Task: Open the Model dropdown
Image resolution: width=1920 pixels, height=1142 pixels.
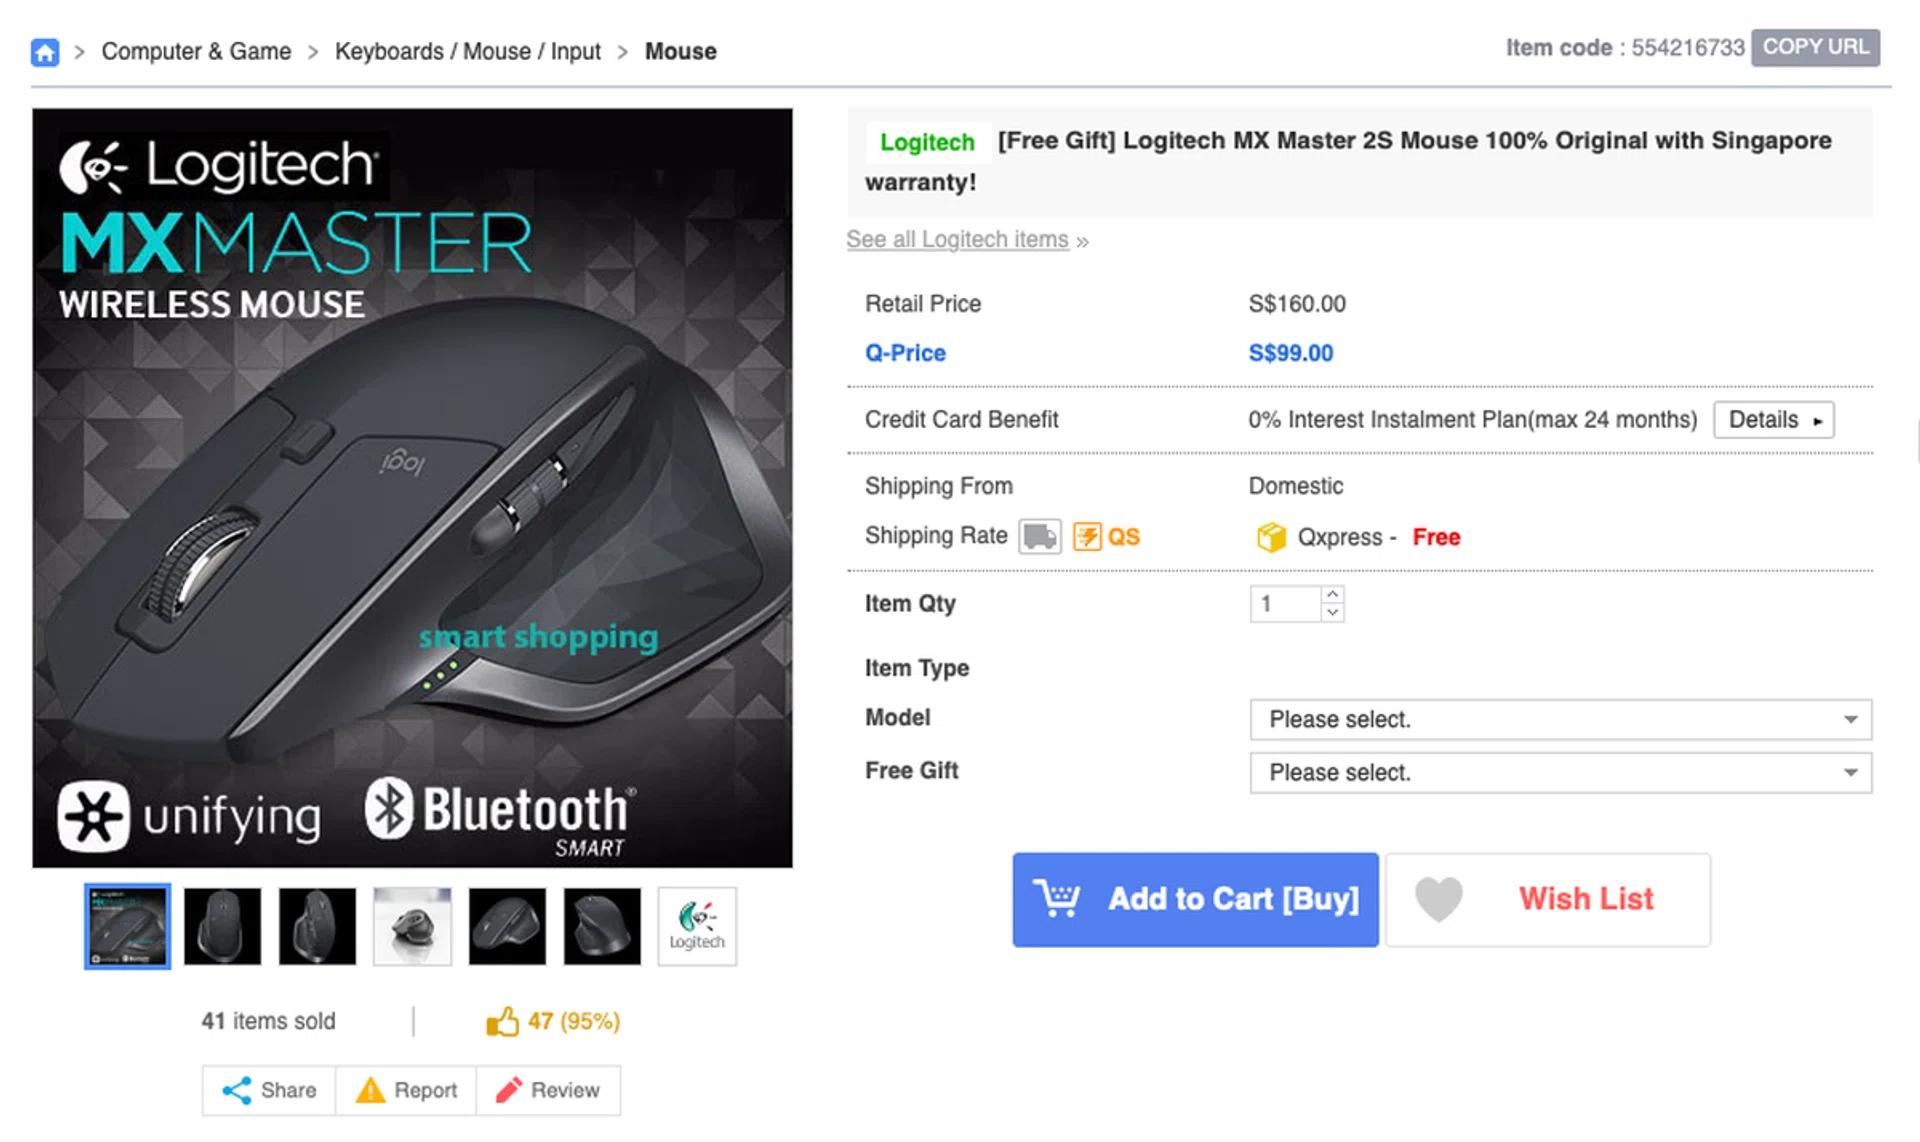Action: (x=1560, y=720)
